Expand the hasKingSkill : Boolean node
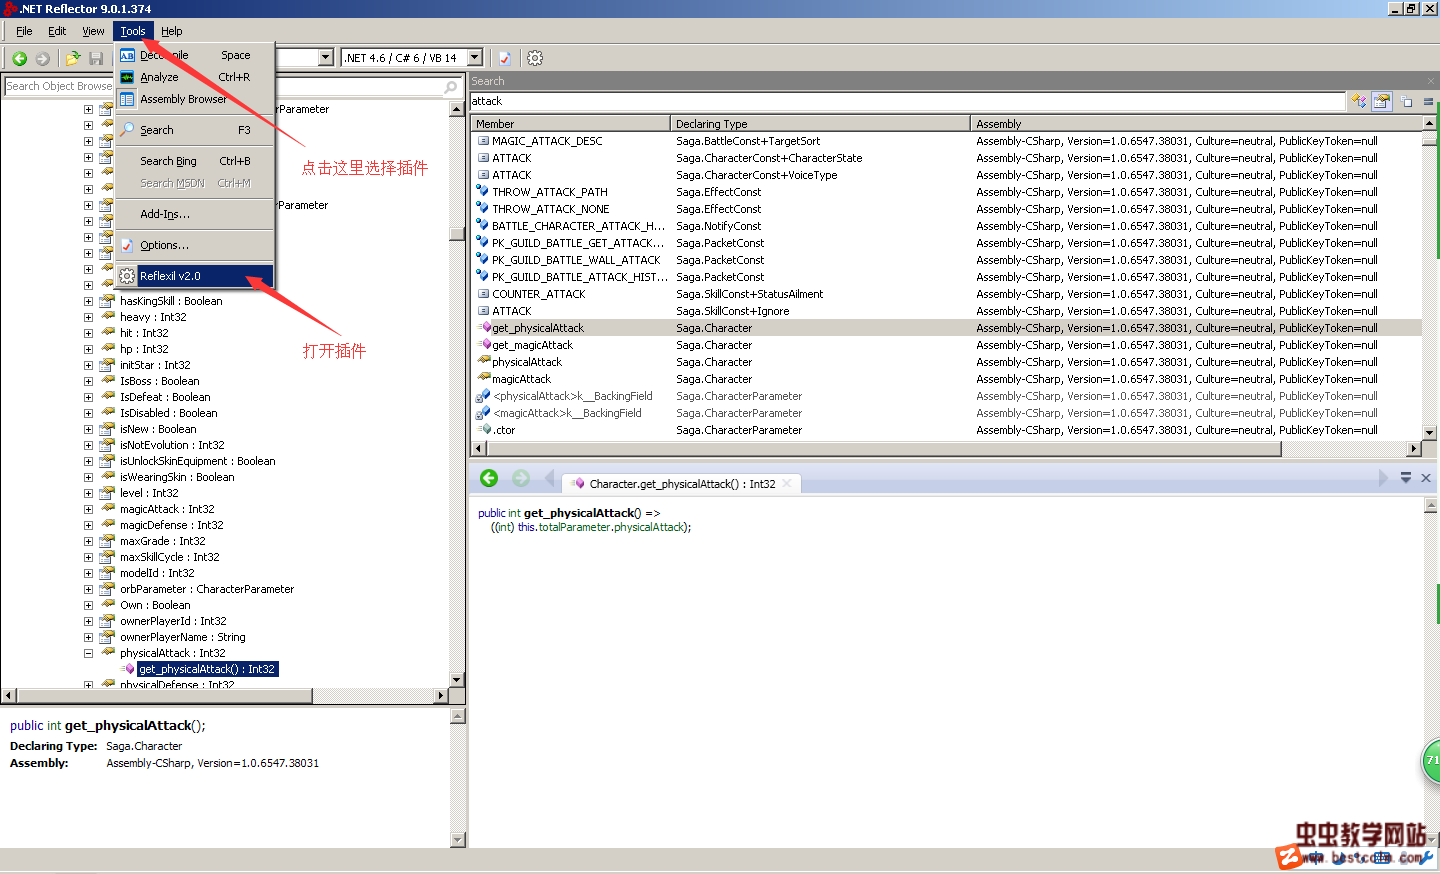This screenshot has width=1440, height=874. tap(88, 301)
